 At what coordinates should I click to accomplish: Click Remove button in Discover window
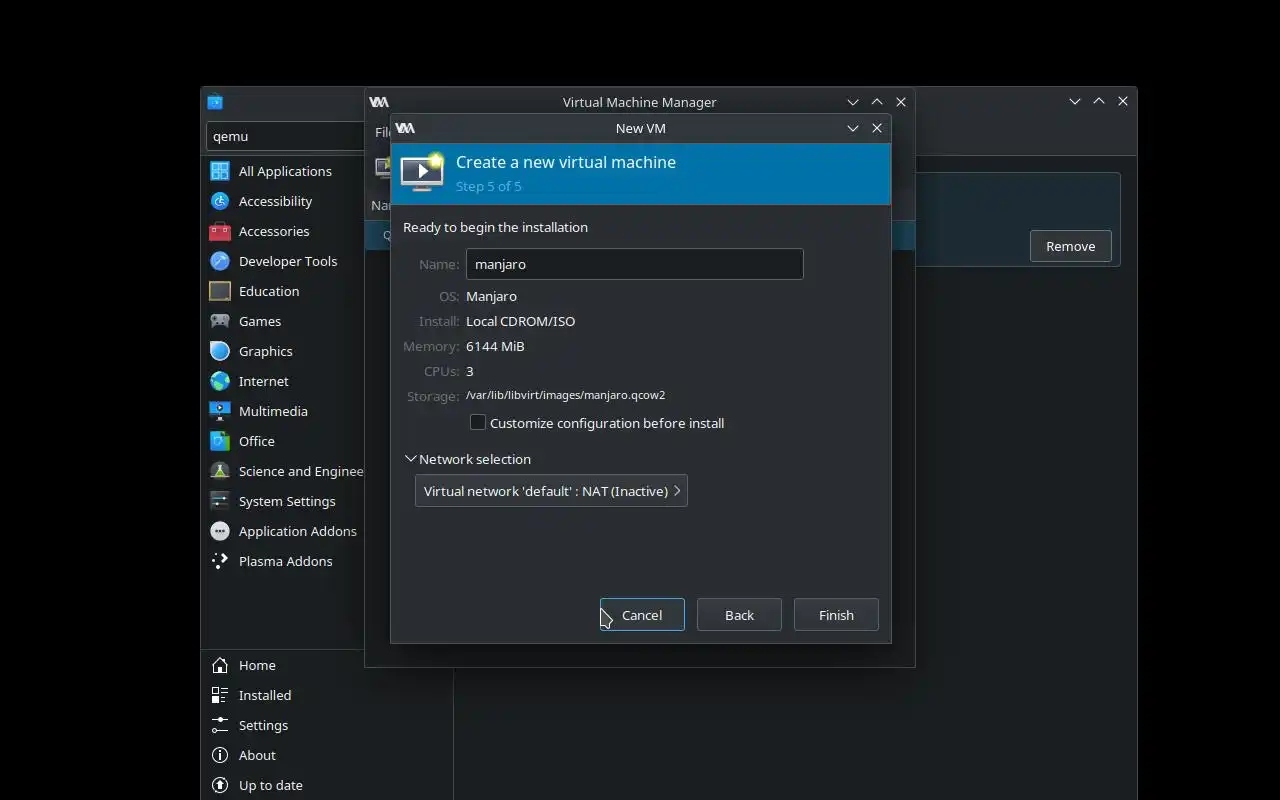coord(1070,246)
